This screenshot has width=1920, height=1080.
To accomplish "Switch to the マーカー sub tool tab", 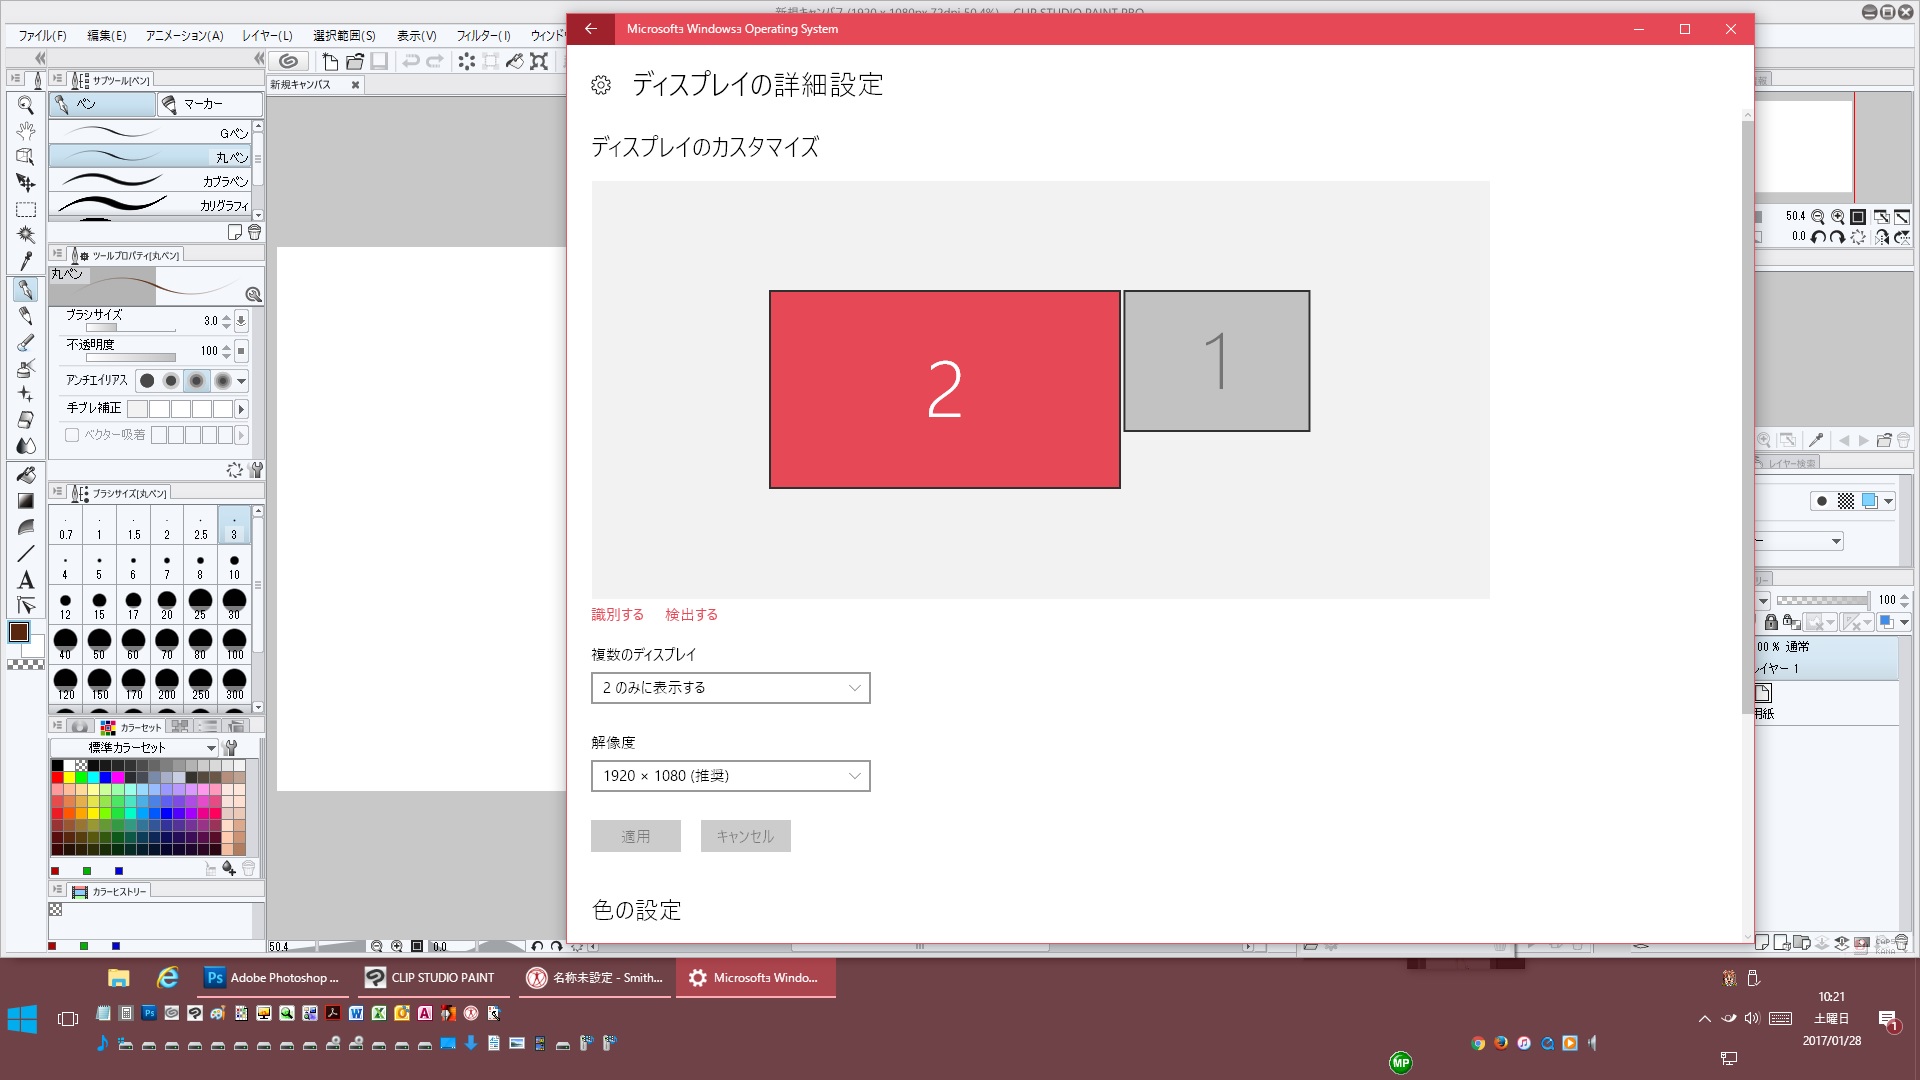I will coord(210,104).
